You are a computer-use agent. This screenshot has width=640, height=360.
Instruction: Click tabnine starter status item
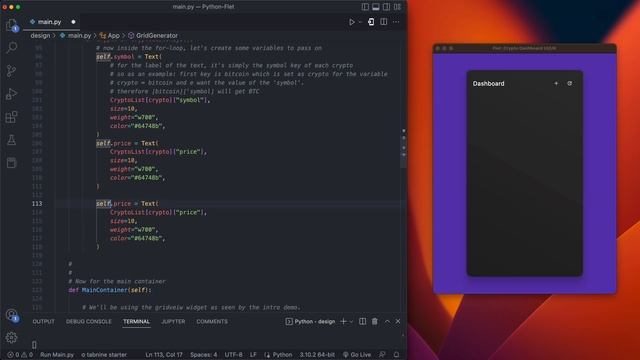click(x=104, y=355)
